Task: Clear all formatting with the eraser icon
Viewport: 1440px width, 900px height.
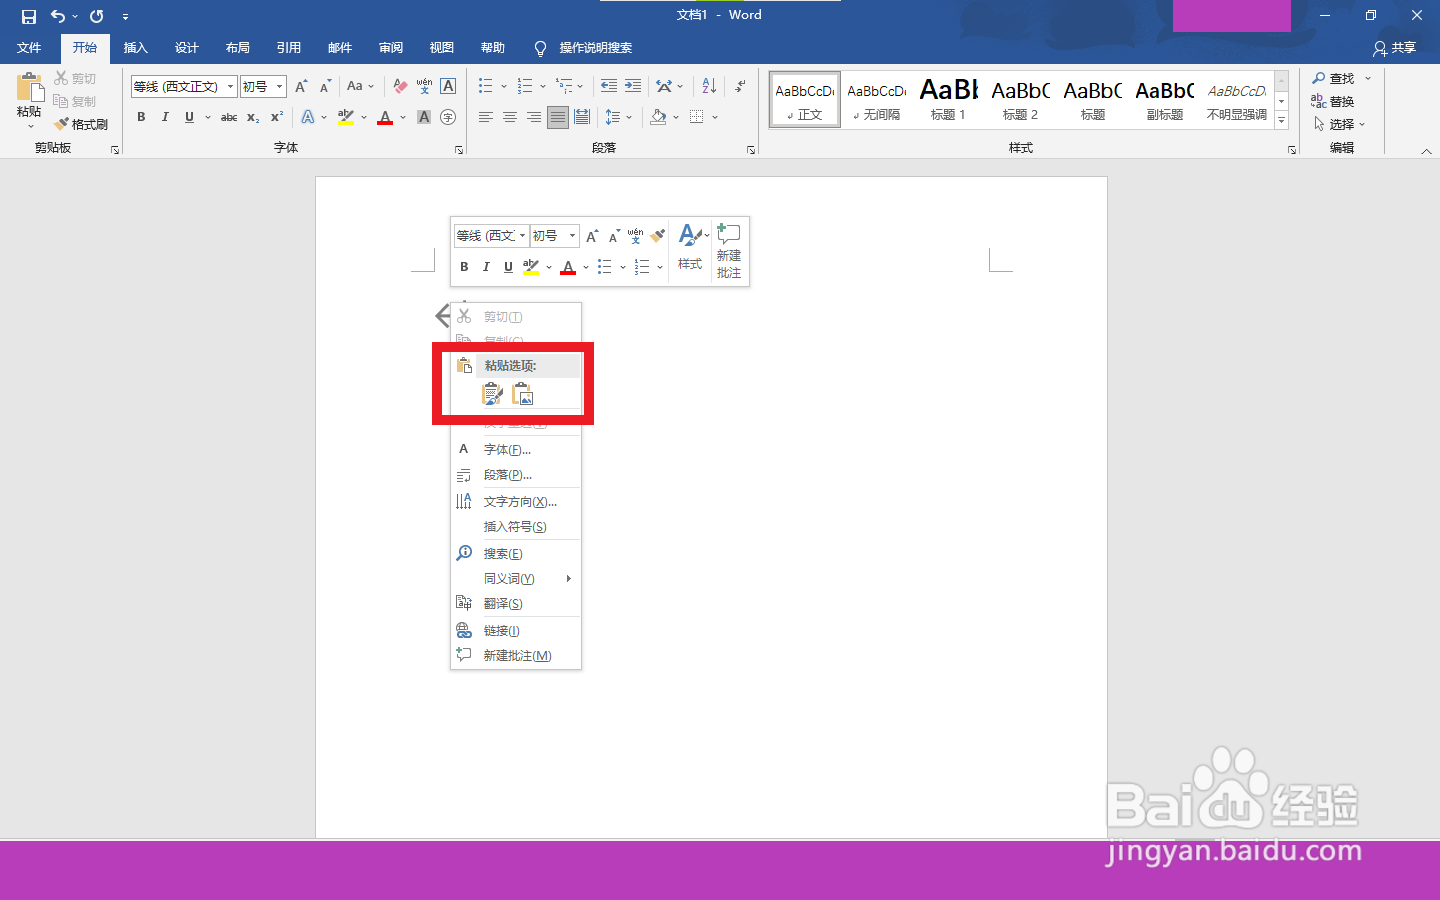Action: (x=400, y=86)
